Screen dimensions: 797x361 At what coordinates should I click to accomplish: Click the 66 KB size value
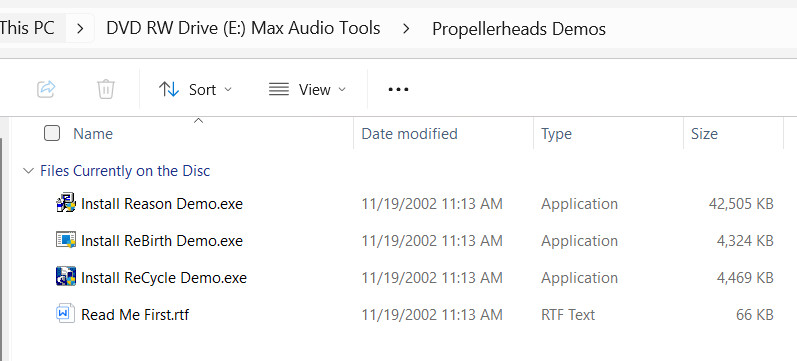tap(755, 314)
